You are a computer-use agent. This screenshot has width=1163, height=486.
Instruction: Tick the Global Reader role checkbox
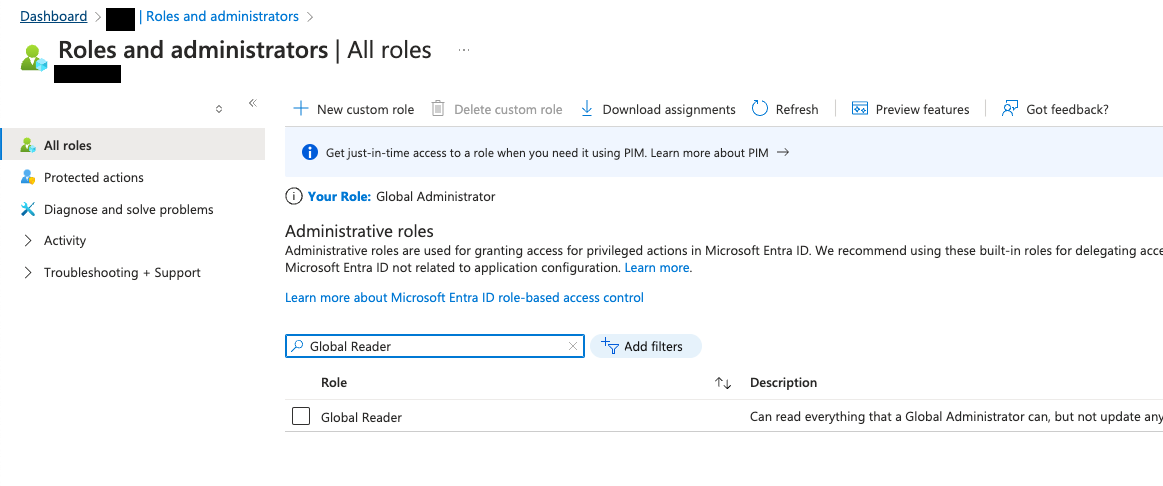tap(300, 416)
